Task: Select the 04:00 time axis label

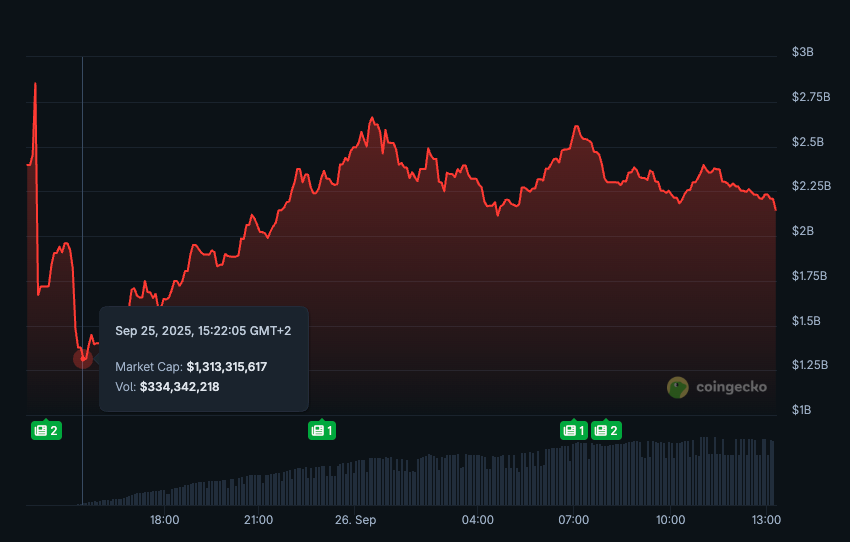Action: (x=478, y=520)
